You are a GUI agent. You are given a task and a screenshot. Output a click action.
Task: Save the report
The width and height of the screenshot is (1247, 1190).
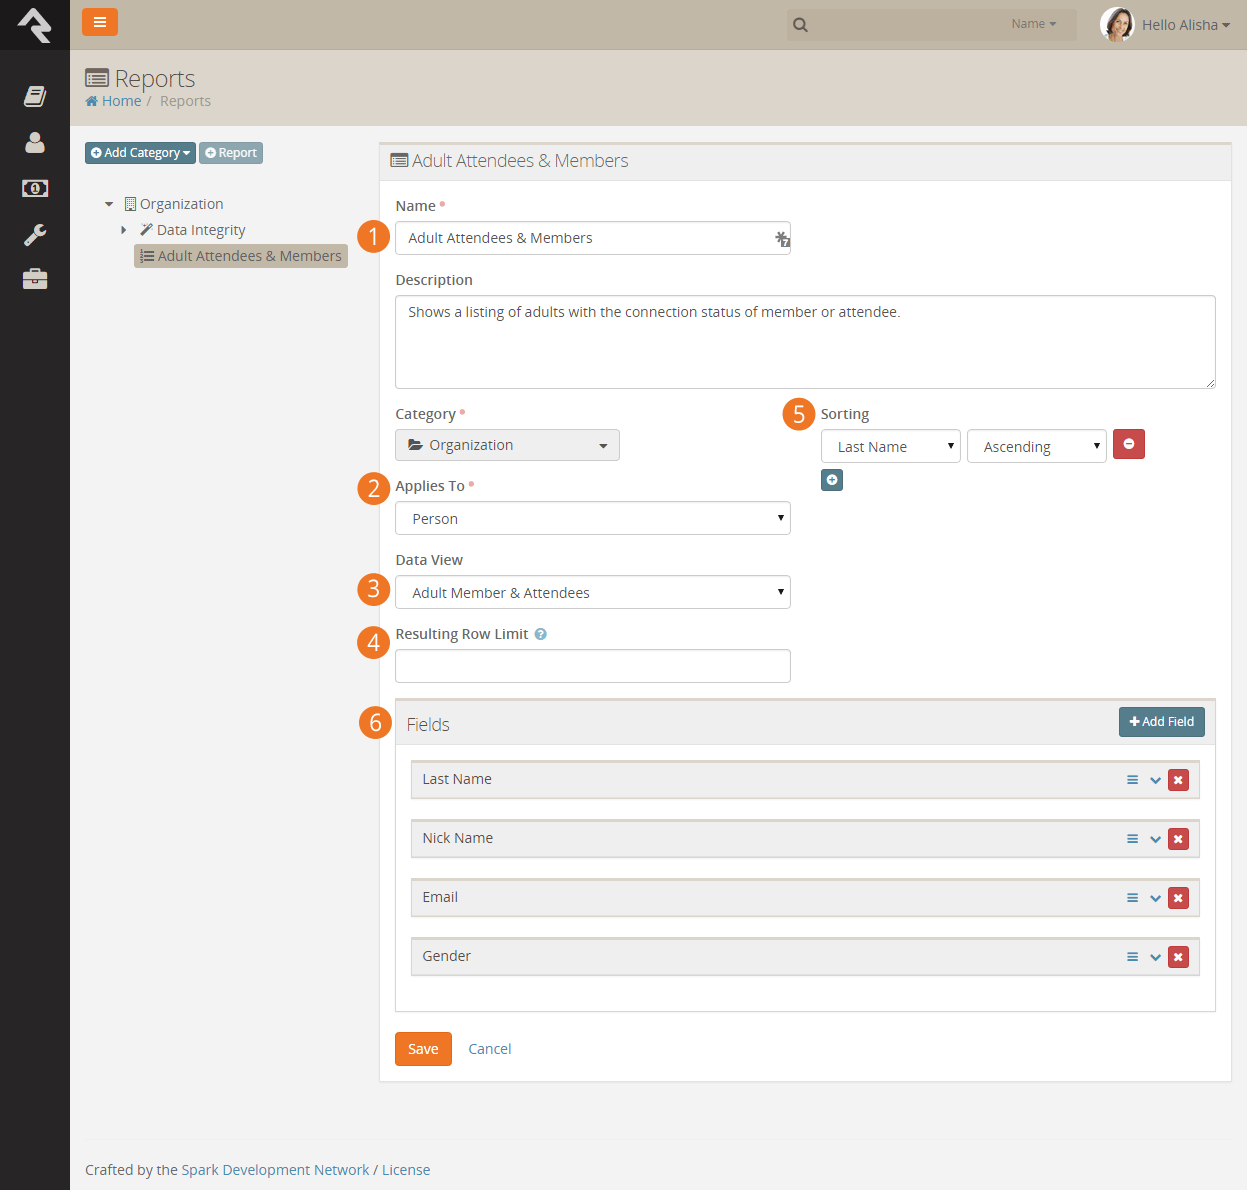pyautogui.click(x=423, y=1049)
